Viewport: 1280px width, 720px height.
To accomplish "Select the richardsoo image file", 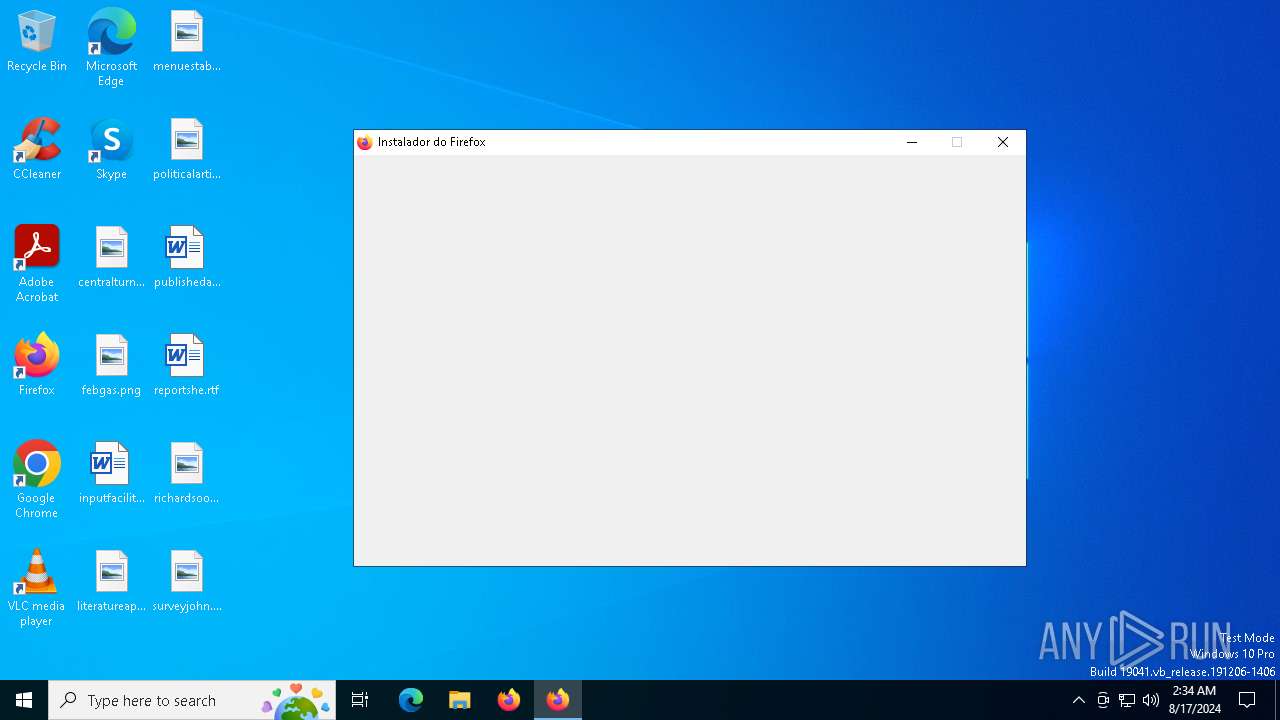I will pos(187,473).
